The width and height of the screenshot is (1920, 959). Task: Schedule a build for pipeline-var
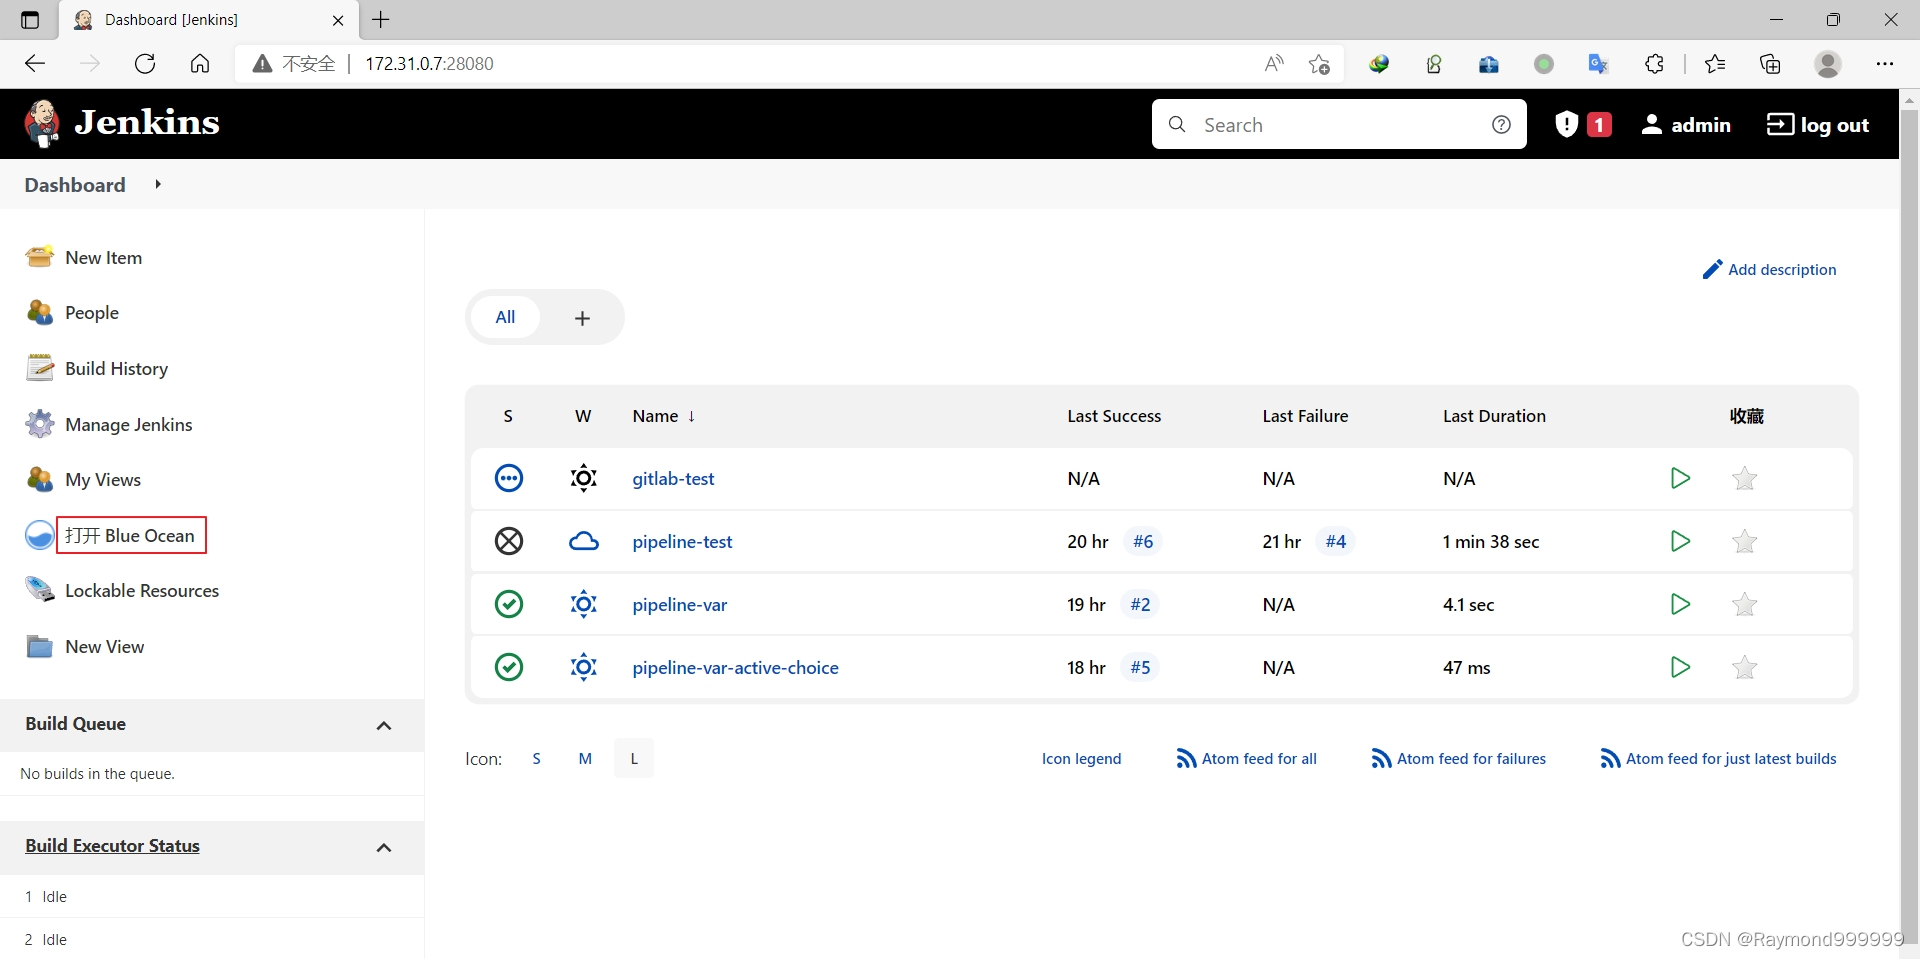1680,604
